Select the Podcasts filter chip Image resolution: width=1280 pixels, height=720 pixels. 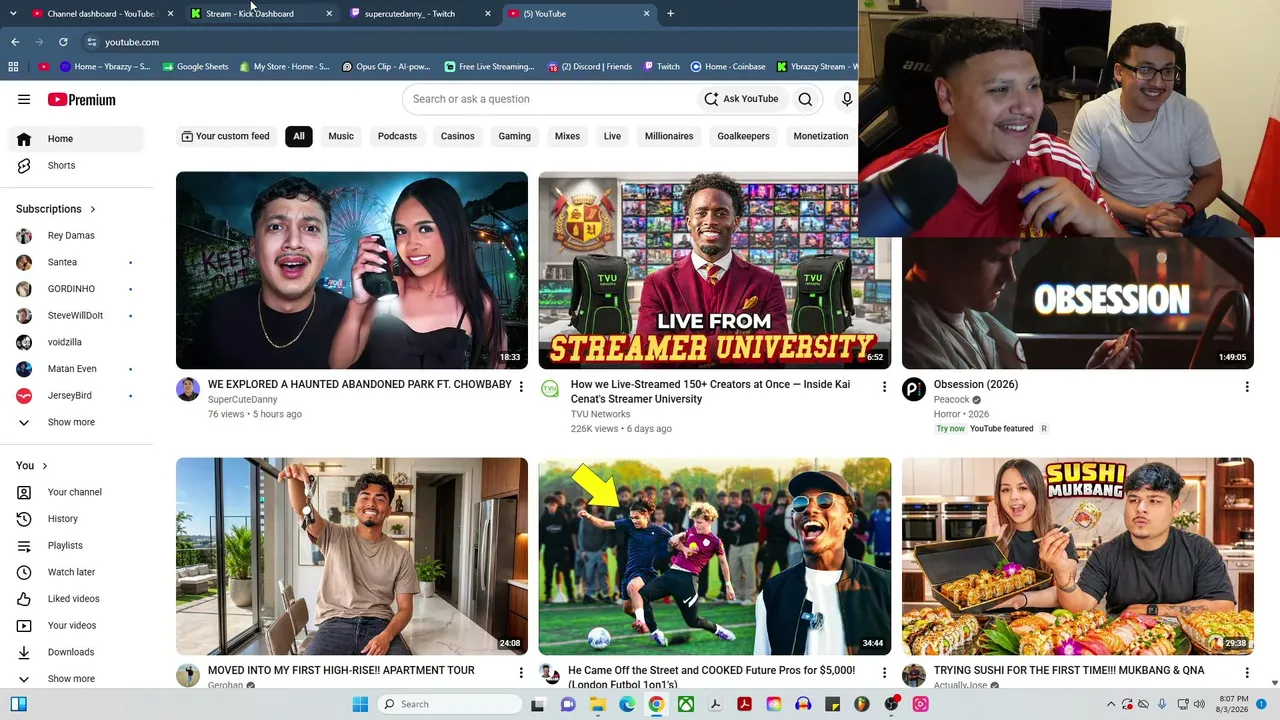click(x=397, y=136)
